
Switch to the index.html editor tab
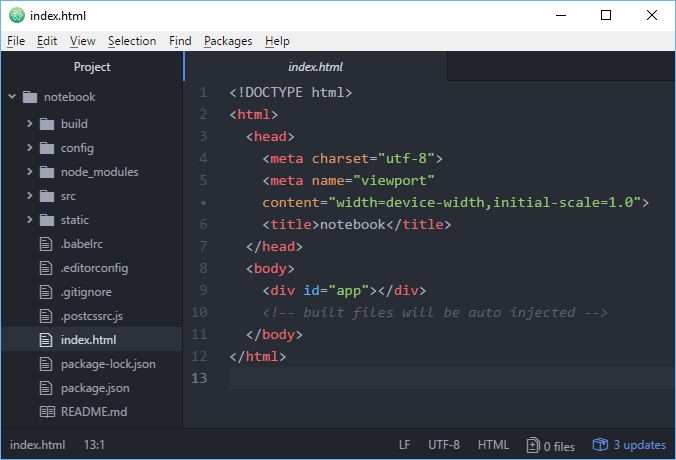coord(315,67)
